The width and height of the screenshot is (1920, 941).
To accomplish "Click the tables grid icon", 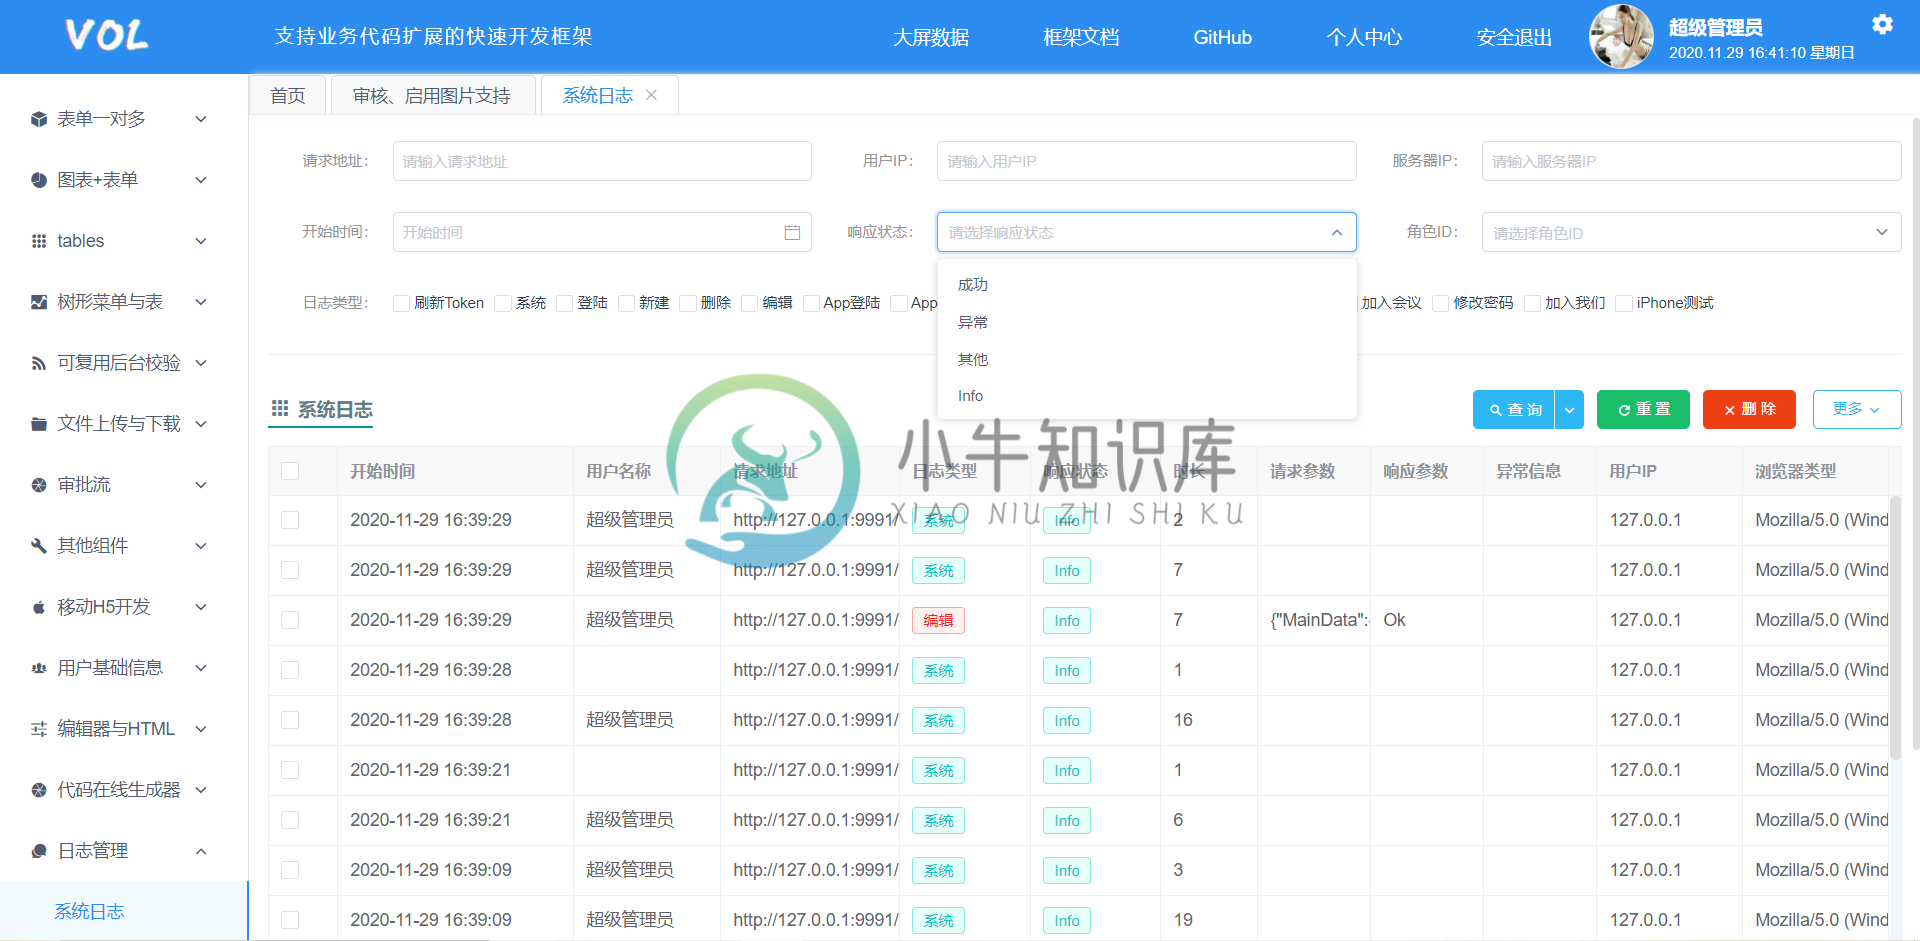I will [39, 241].
